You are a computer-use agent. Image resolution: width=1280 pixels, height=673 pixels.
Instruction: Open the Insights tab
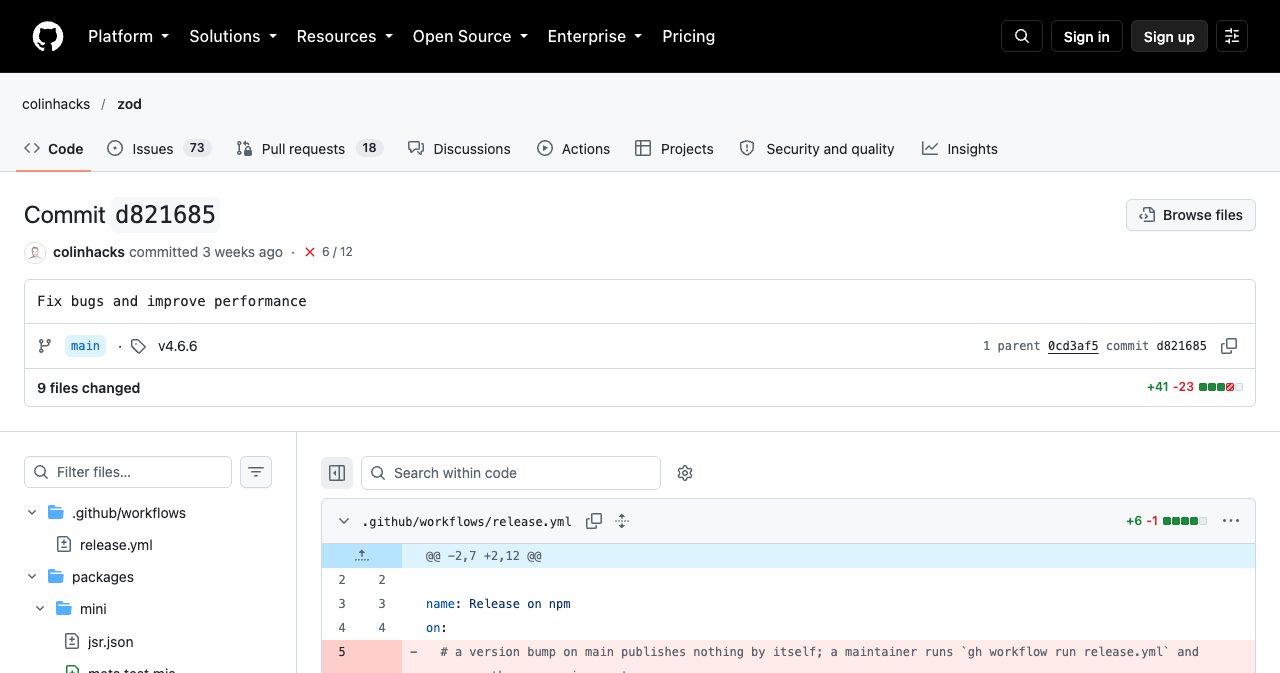(x=960, y=149)
